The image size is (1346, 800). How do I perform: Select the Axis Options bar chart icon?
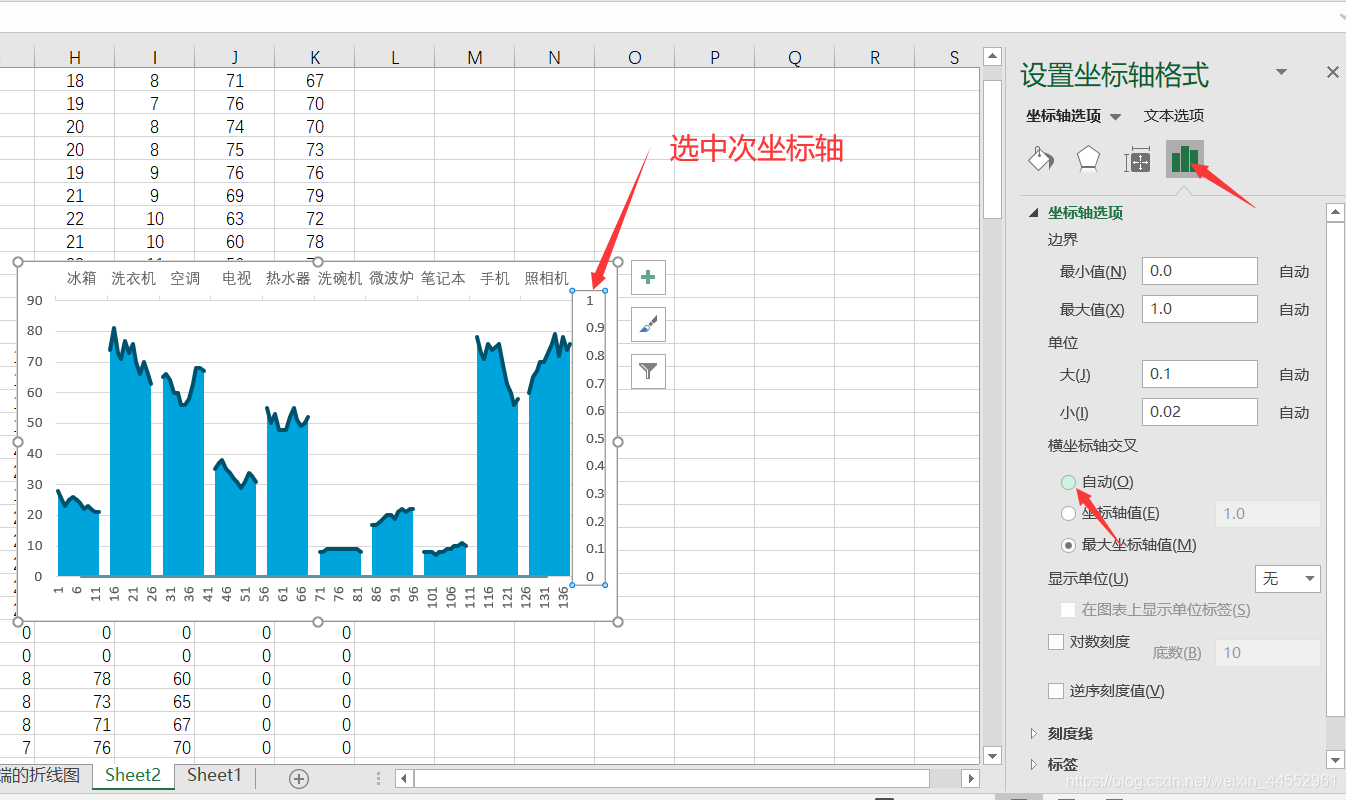[x=1185, y=159]
